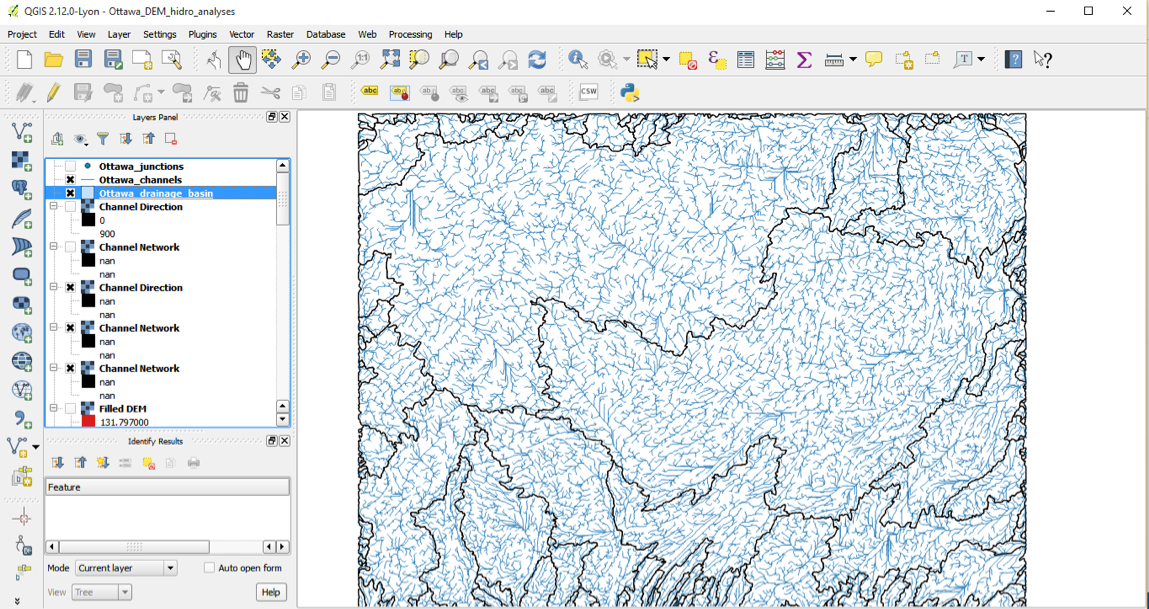Open the Raster menu
This screenshot has width=1149, height=609.
coord(280,34)
